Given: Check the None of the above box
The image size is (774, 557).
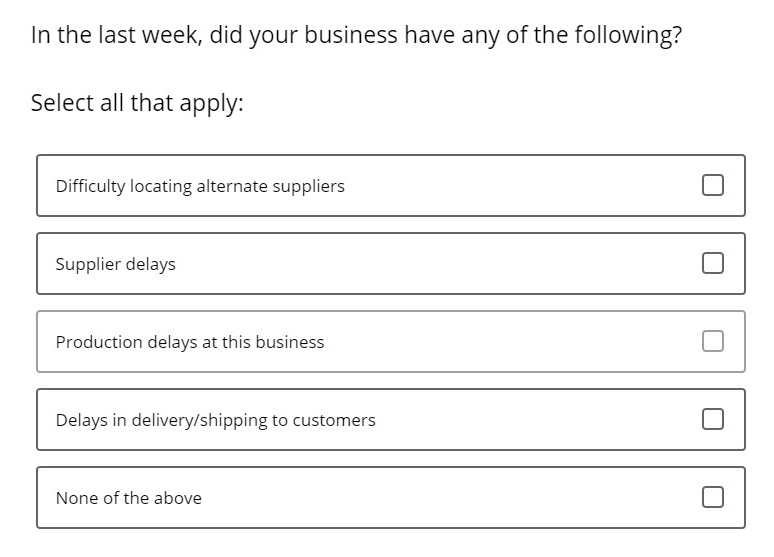Looking at the screenshot, I should [x=713, y=497].
